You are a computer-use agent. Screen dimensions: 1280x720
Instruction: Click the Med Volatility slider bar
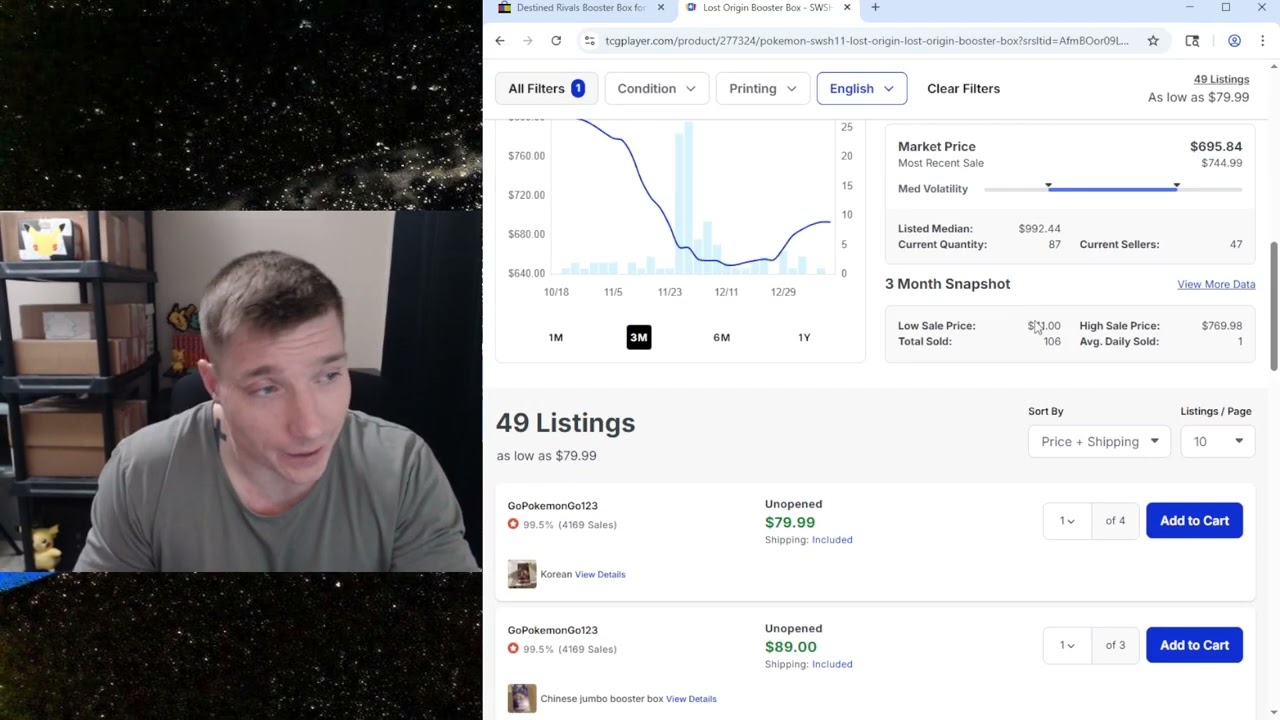1112,188
